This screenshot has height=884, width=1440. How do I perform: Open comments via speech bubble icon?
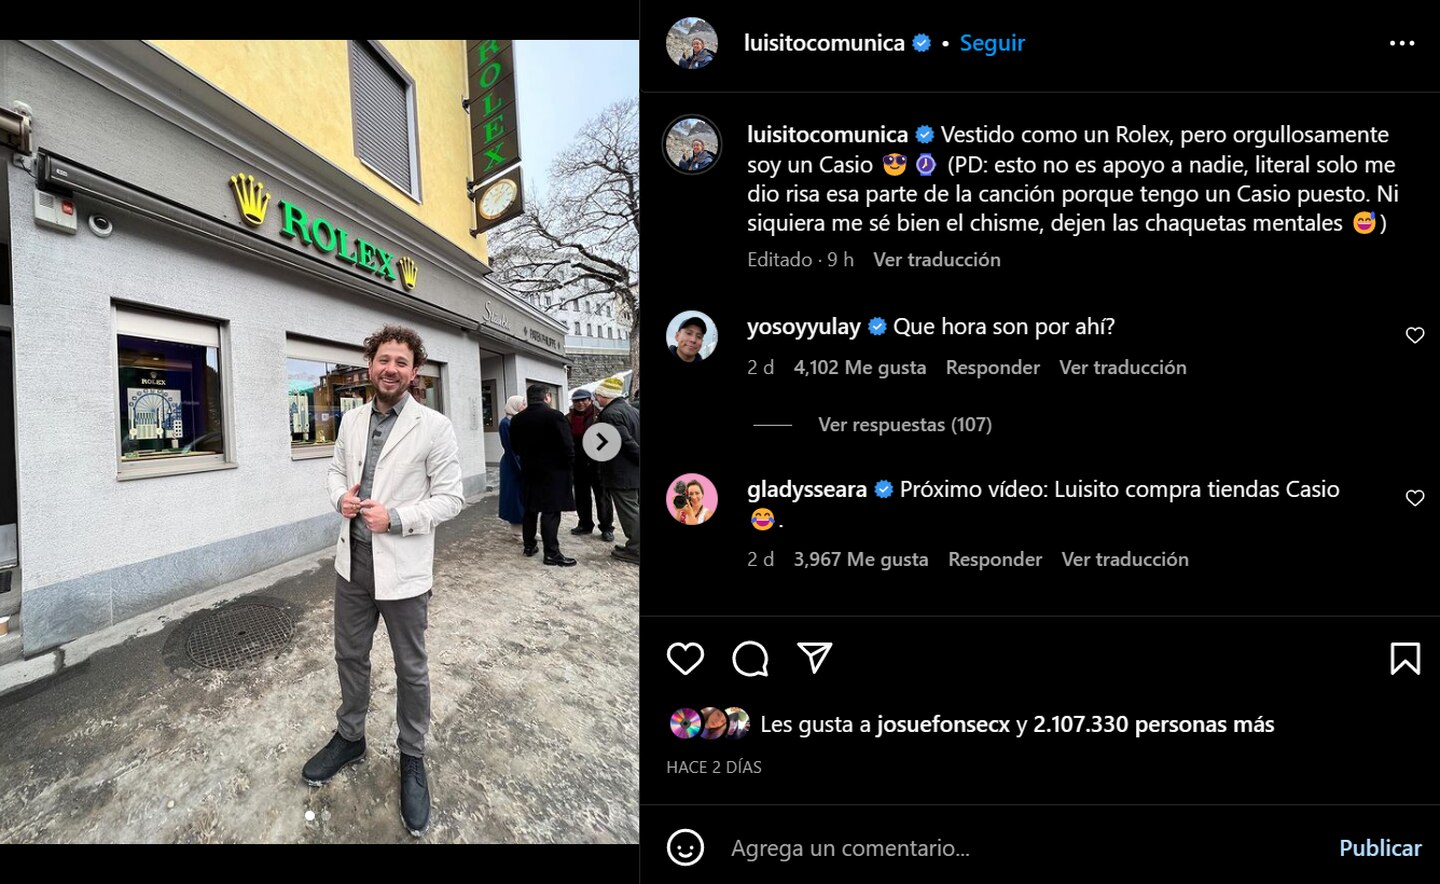pyautogui.click(x=750, y=658)
